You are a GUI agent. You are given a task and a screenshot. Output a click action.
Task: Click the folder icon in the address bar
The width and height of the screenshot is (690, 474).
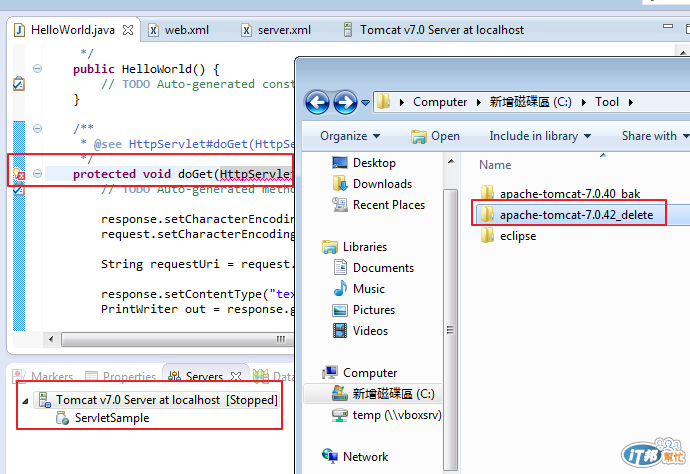tap(383, 102)
